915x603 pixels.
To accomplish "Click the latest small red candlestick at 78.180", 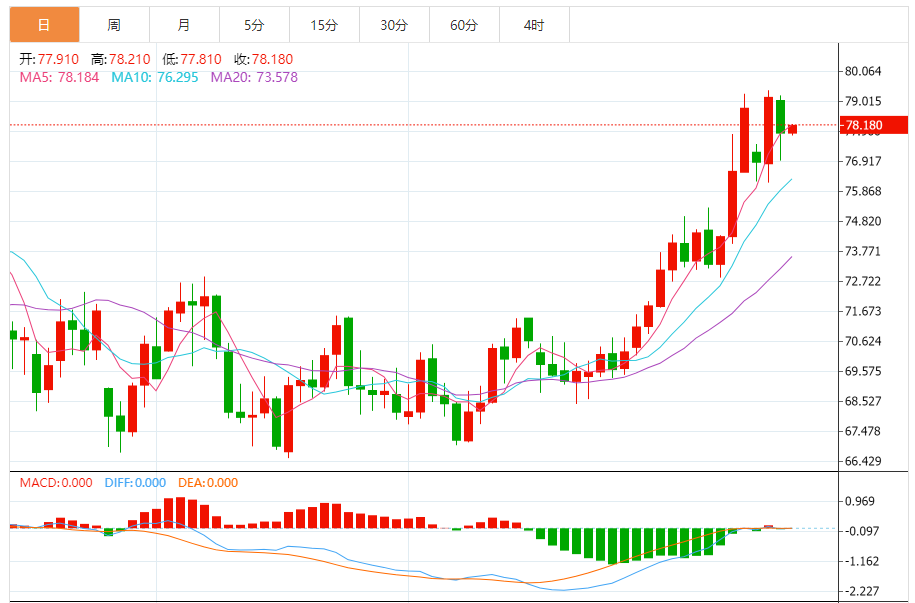I will tap(792, 129).
